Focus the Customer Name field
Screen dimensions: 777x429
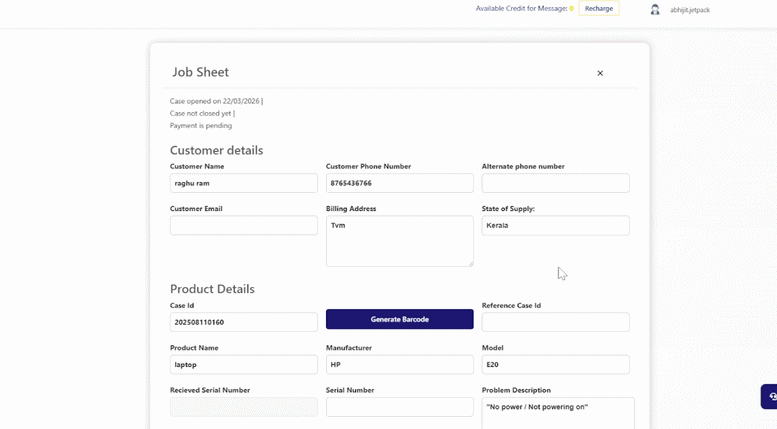point(244,183)
